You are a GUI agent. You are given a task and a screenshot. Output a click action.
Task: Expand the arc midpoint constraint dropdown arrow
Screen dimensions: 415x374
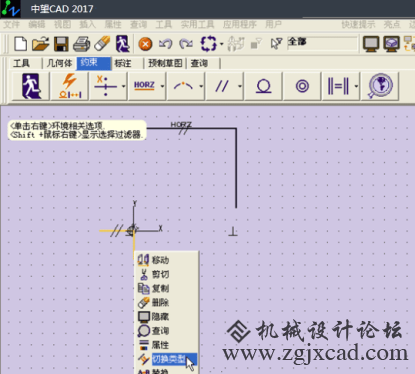click(201, 86)
